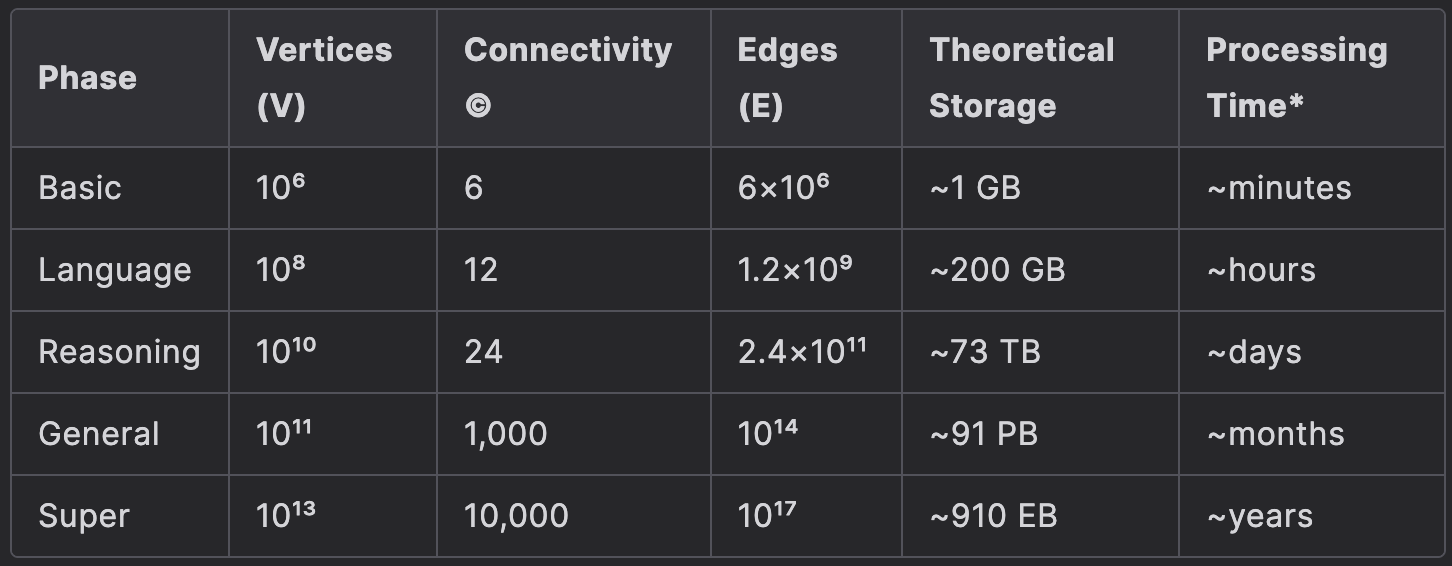The width and height of the screenshot is (1452, 566).
Task: Click the ~91 PB storage cell
Action: click(983, 434)
